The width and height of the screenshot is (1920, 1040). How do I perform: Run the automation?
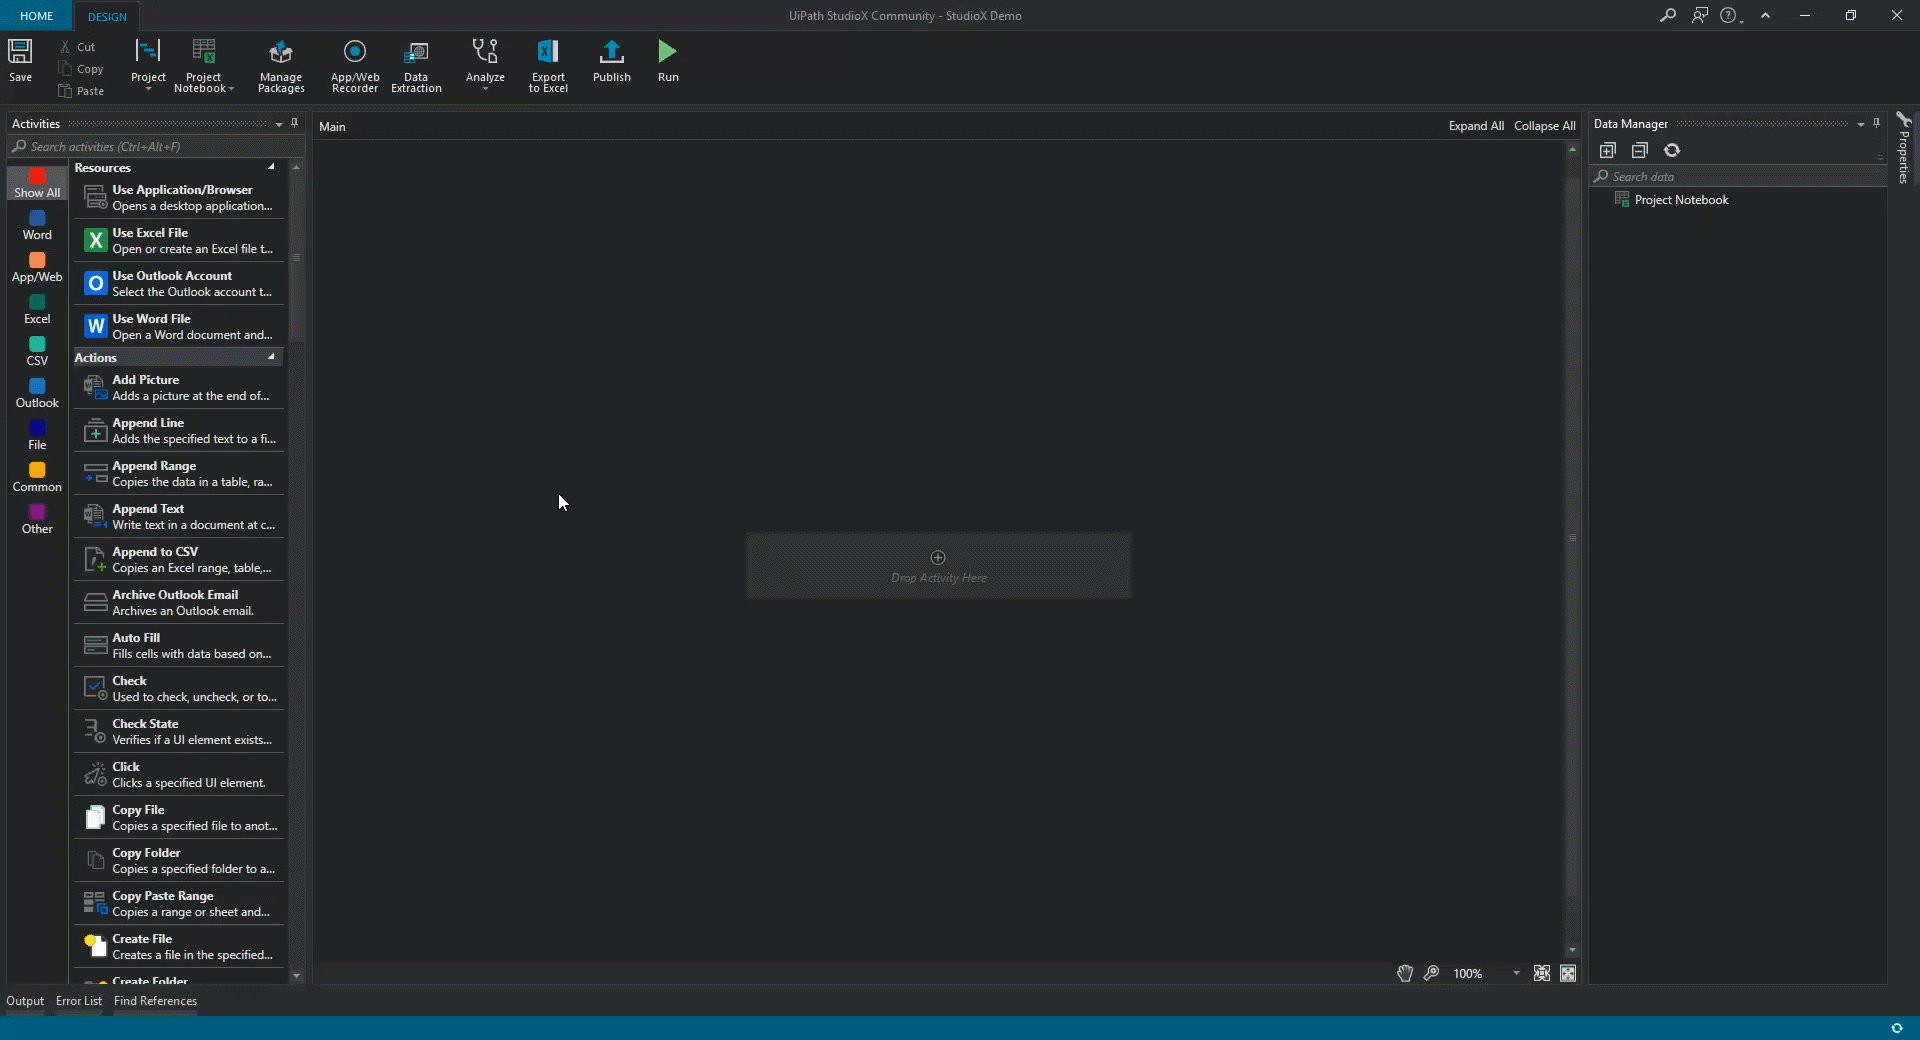coord(668,60)
